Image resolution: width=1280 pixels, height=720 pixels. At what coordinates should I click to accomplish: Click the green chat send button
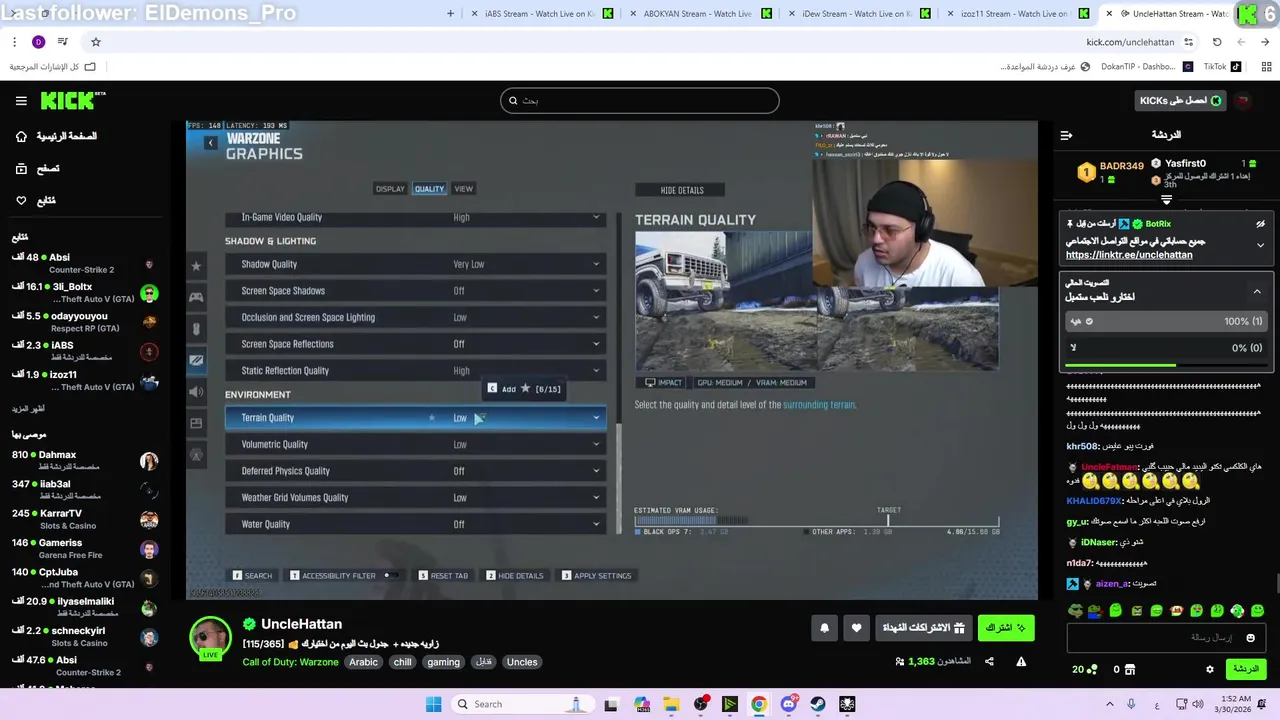[x=1246, y=669]
